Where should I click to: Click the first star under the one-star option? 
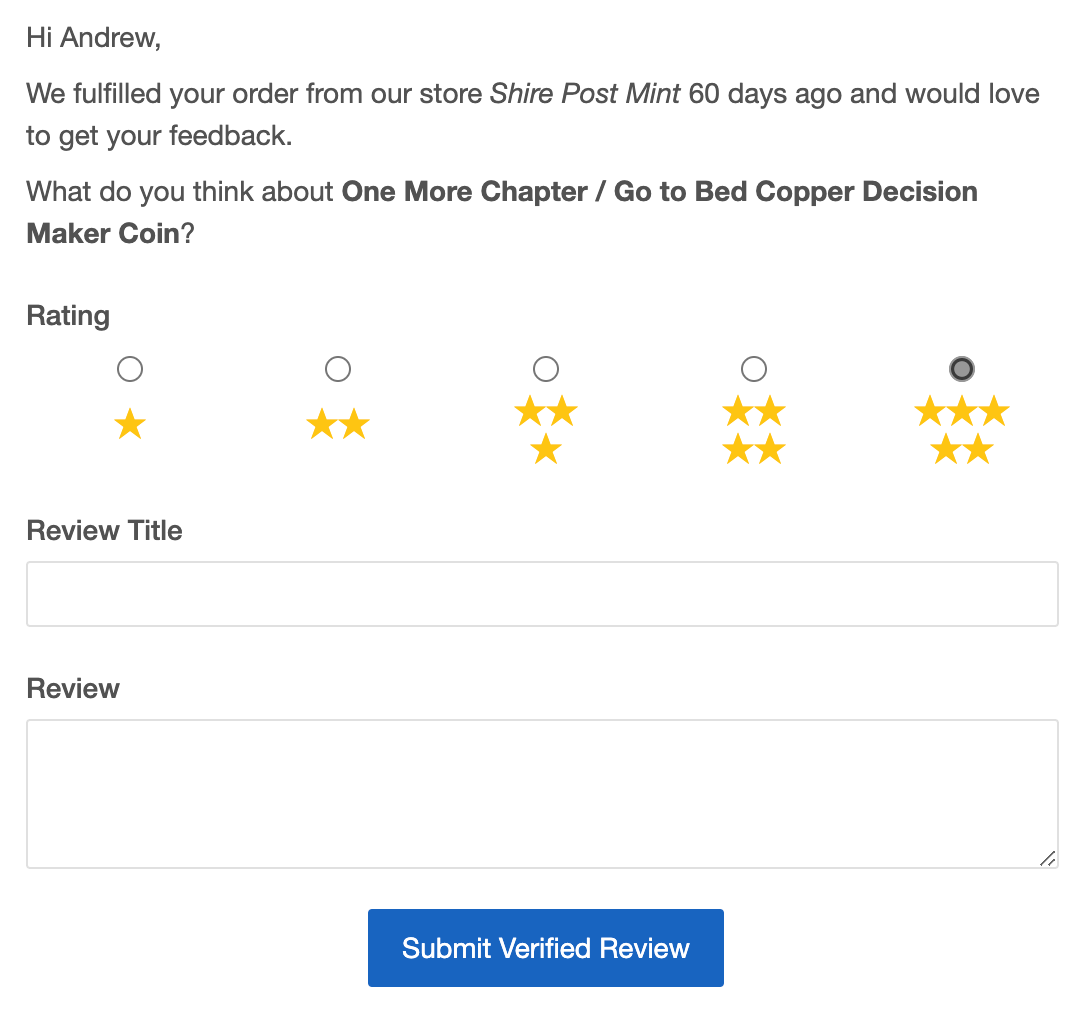click(130, 424)
